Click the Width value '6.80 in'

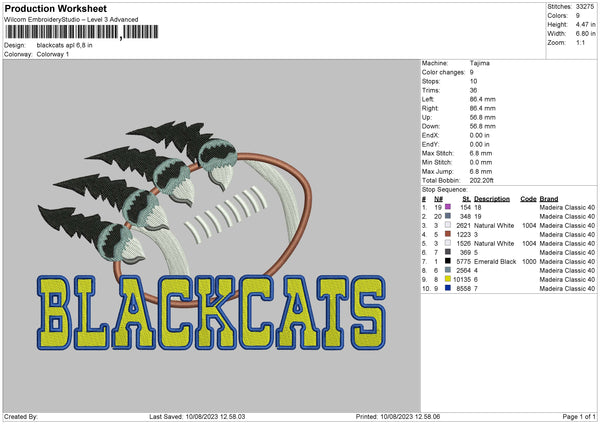tap(585, 34)
